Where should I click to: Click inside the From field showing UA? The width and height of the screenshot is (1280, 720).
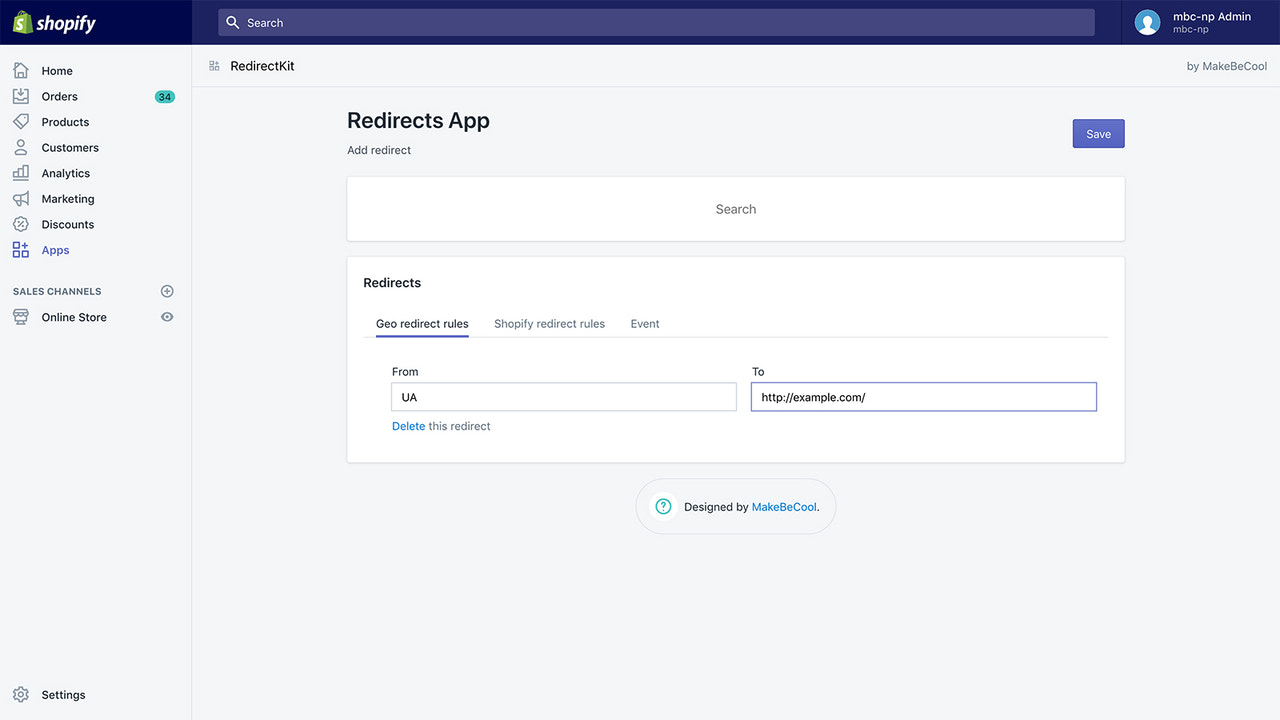click(563, 397)
